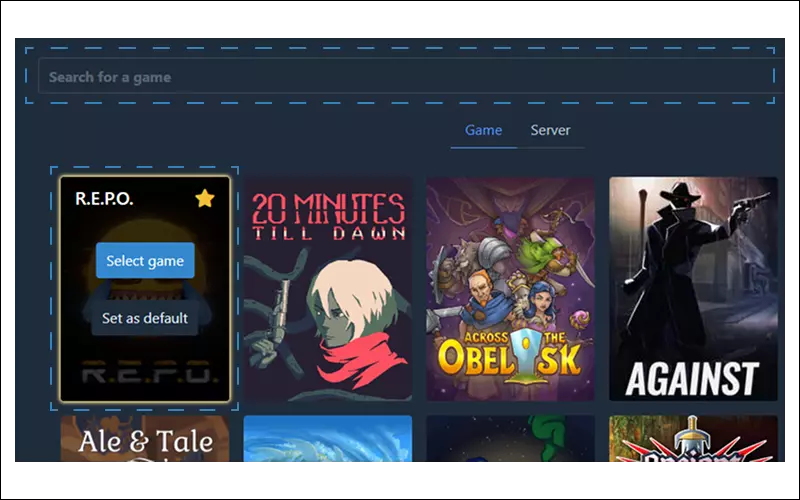This screenshot has width=800, height=500.
Task: Toggle the yellow favorite star on R.E.P.O.
Action: pyautogui.click(x=205, y=198)
